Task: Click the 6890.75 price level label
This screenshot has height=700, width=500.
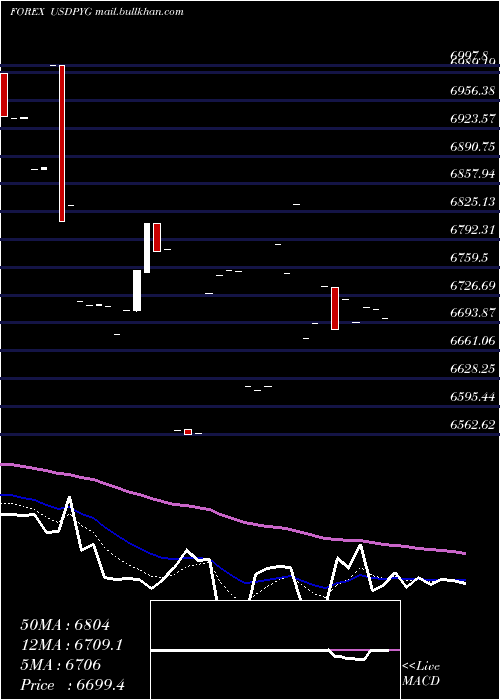Action: pyautogui.click(x=472, y=147)
